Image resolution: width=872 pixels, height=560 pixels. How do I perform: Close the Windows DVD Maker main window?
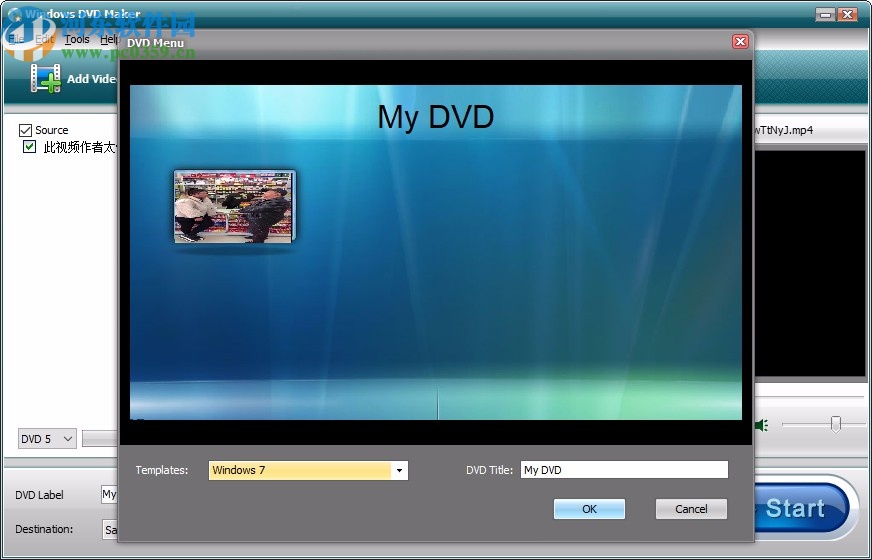pyautogui.click(x=847, y=14)
